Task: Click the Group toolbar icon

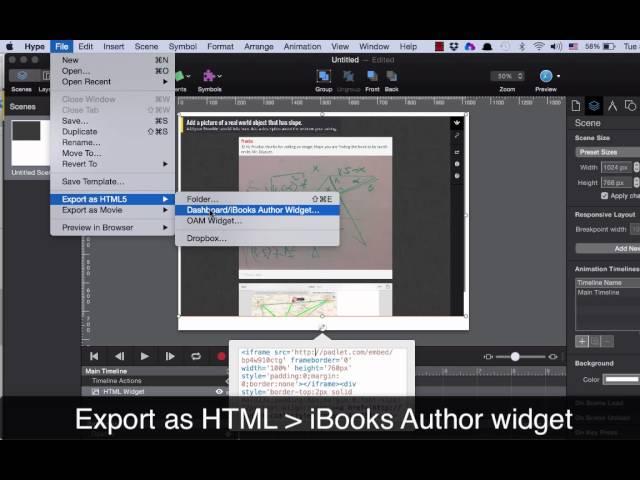Action: click(323, 76)
